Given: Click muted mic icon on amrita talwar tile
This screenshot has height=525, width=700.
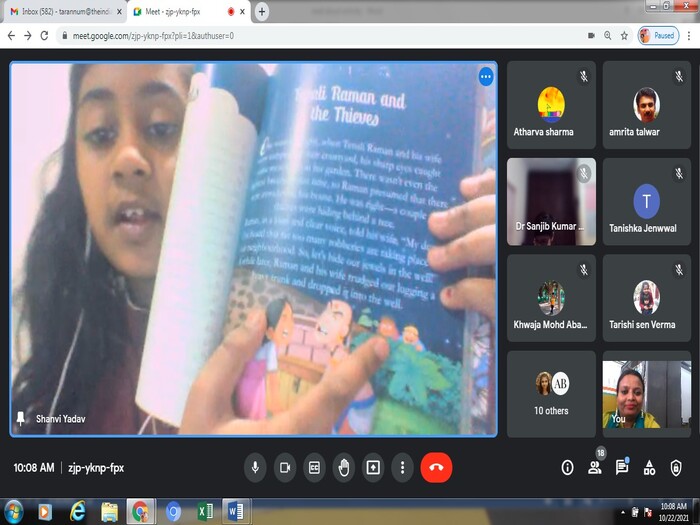Looking at the screenshot, I should [x=679, y=76].
